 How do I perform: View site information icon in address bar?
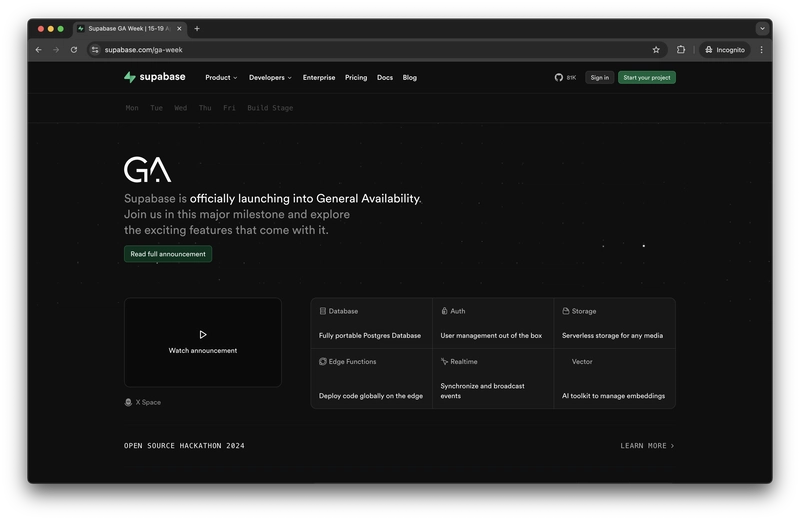pyautogui.click(x=95, y=49)
